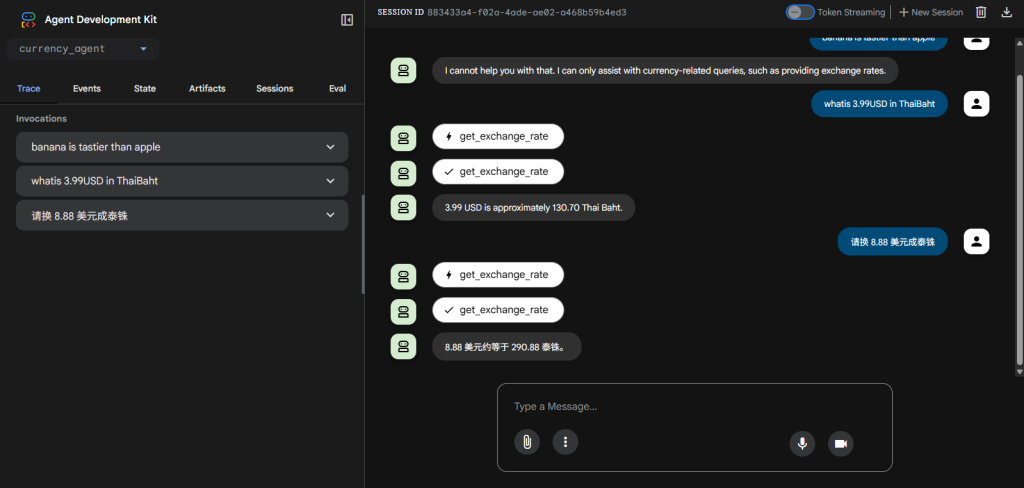Click the 'I cannot help you with that' message
This screenshot has height=488, width=1024.
pyautogui.click(x=665, y=71)
